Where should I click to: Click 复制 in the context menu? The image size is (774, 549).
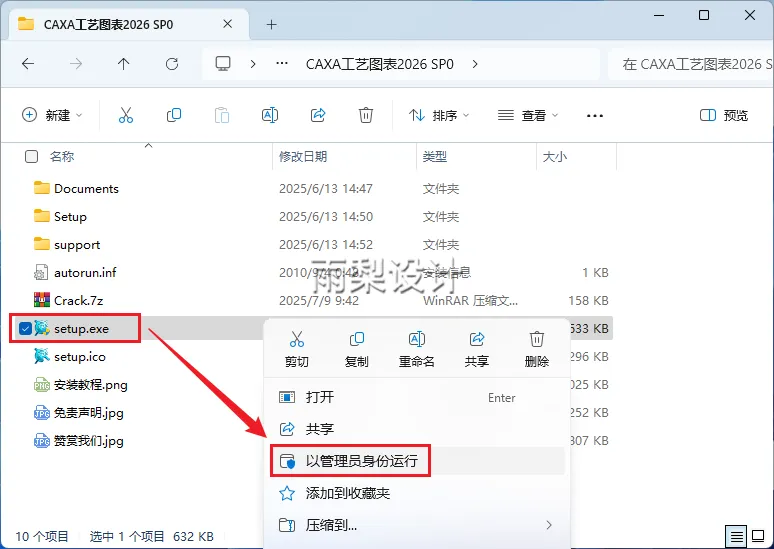[x=356, y=349]
